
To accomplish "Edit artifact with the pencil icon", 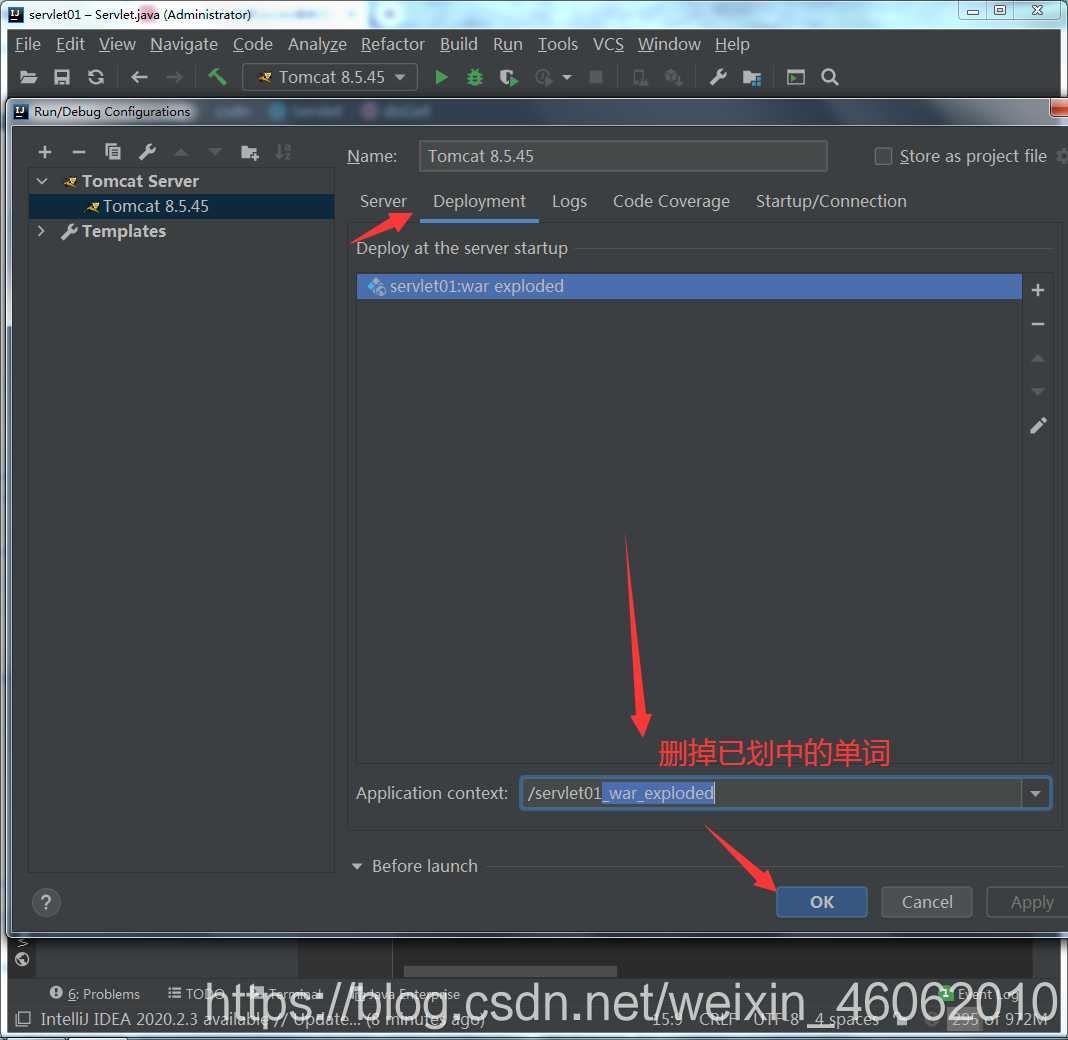I will tap(1038, 426).
